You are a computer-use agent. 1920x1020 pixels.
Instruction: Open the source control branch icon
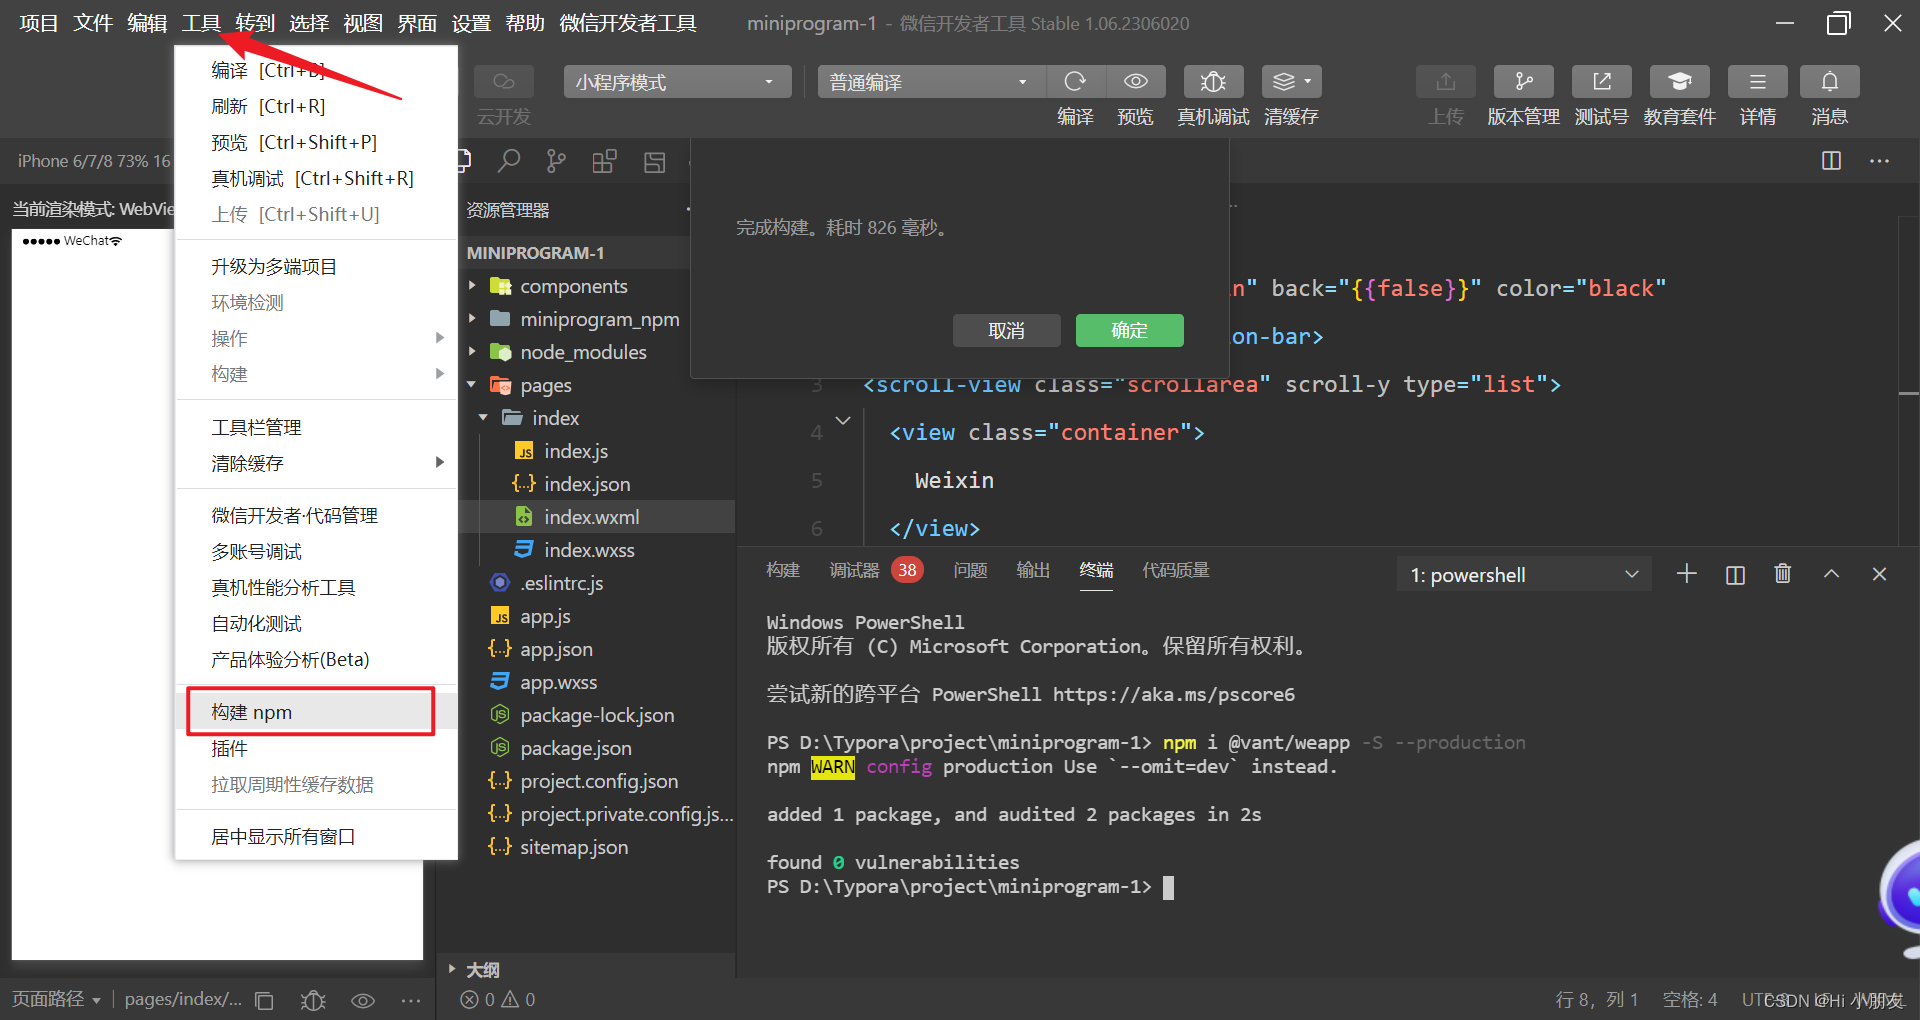(x=556, y=161)
